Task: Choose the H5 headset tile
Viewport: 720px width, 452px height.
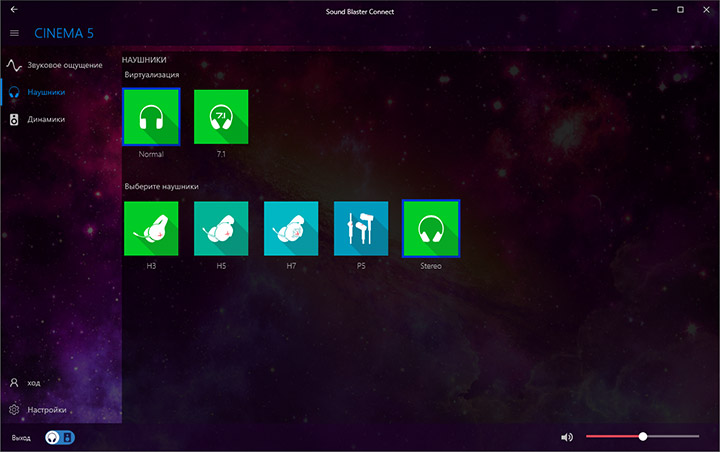Action: (x=221, y=228)
